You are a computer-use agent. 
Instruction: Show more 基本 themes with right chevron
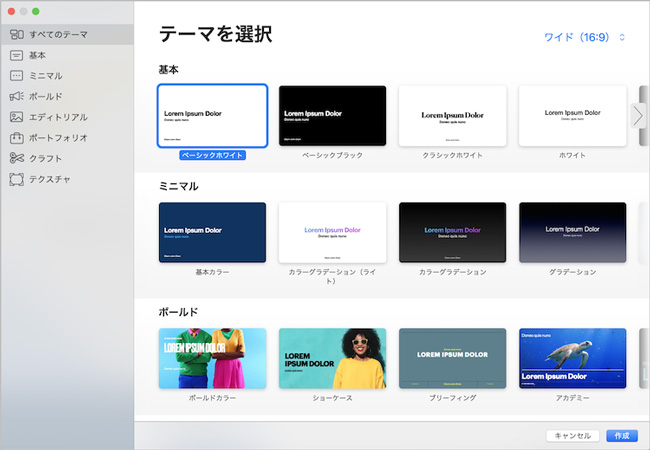coord(638,116)
